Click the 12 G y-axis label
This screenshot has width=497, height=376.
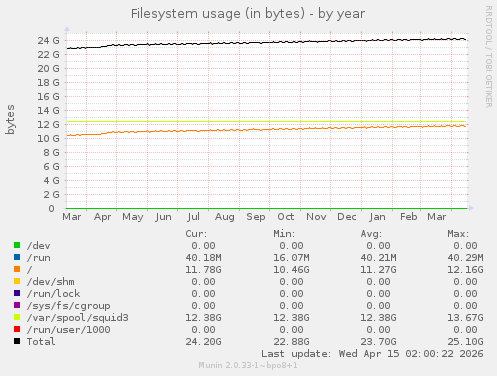pyautogui.click(x=48, y=125)
